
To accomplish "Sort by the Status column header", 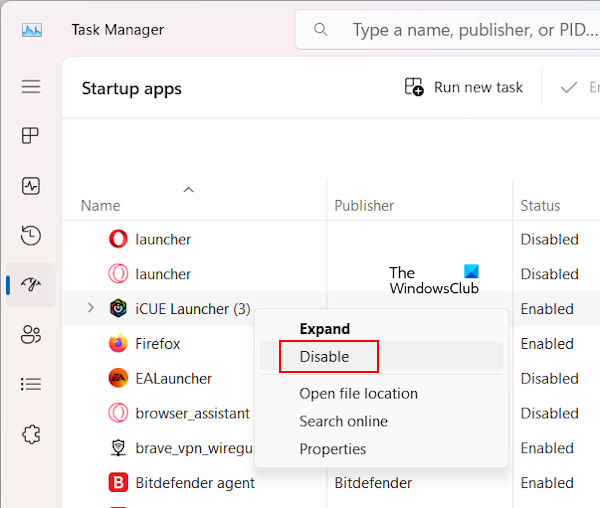I will click(540, 205).
